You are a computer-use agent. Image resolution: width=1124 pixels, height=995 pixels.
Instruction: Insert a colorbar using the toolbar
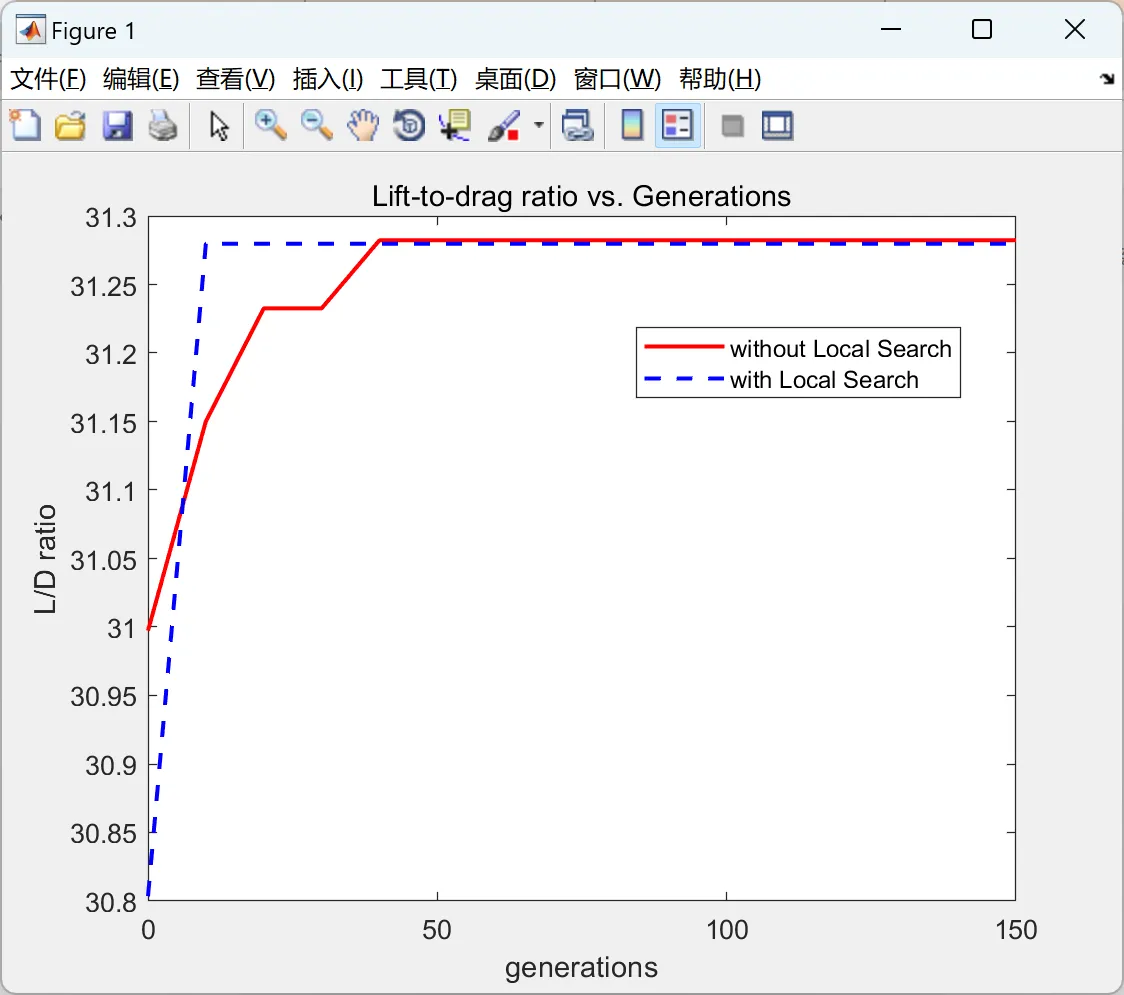coord(632,125)
